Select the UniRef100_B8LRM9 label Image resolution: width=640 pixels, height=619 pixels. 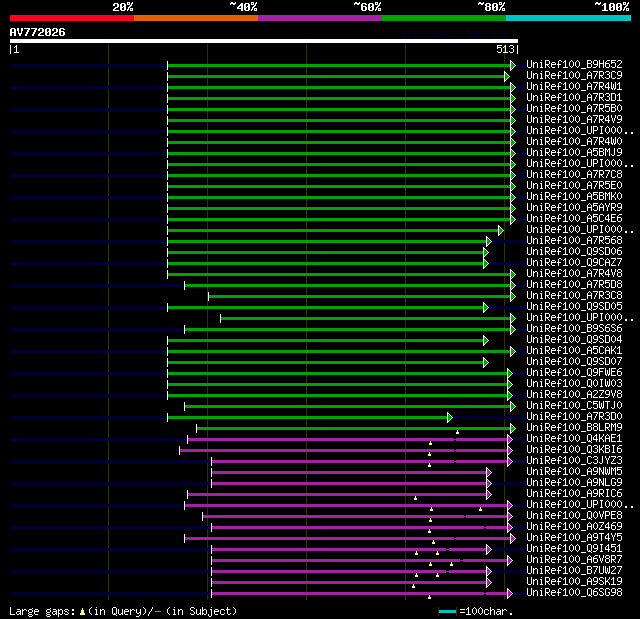pos(574,428)
